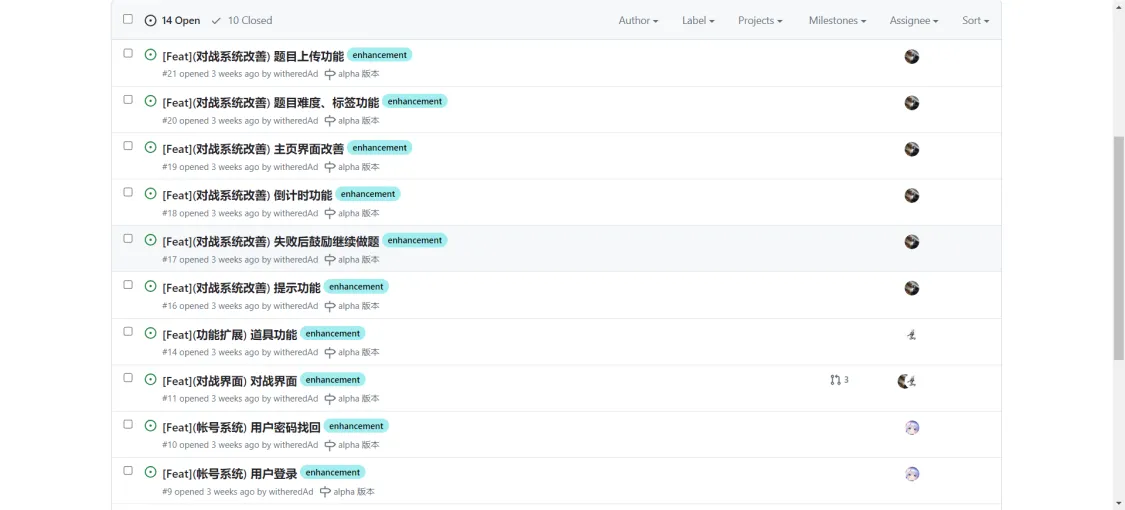Open issue titled 题目难度、标签功能

point(270,103)
